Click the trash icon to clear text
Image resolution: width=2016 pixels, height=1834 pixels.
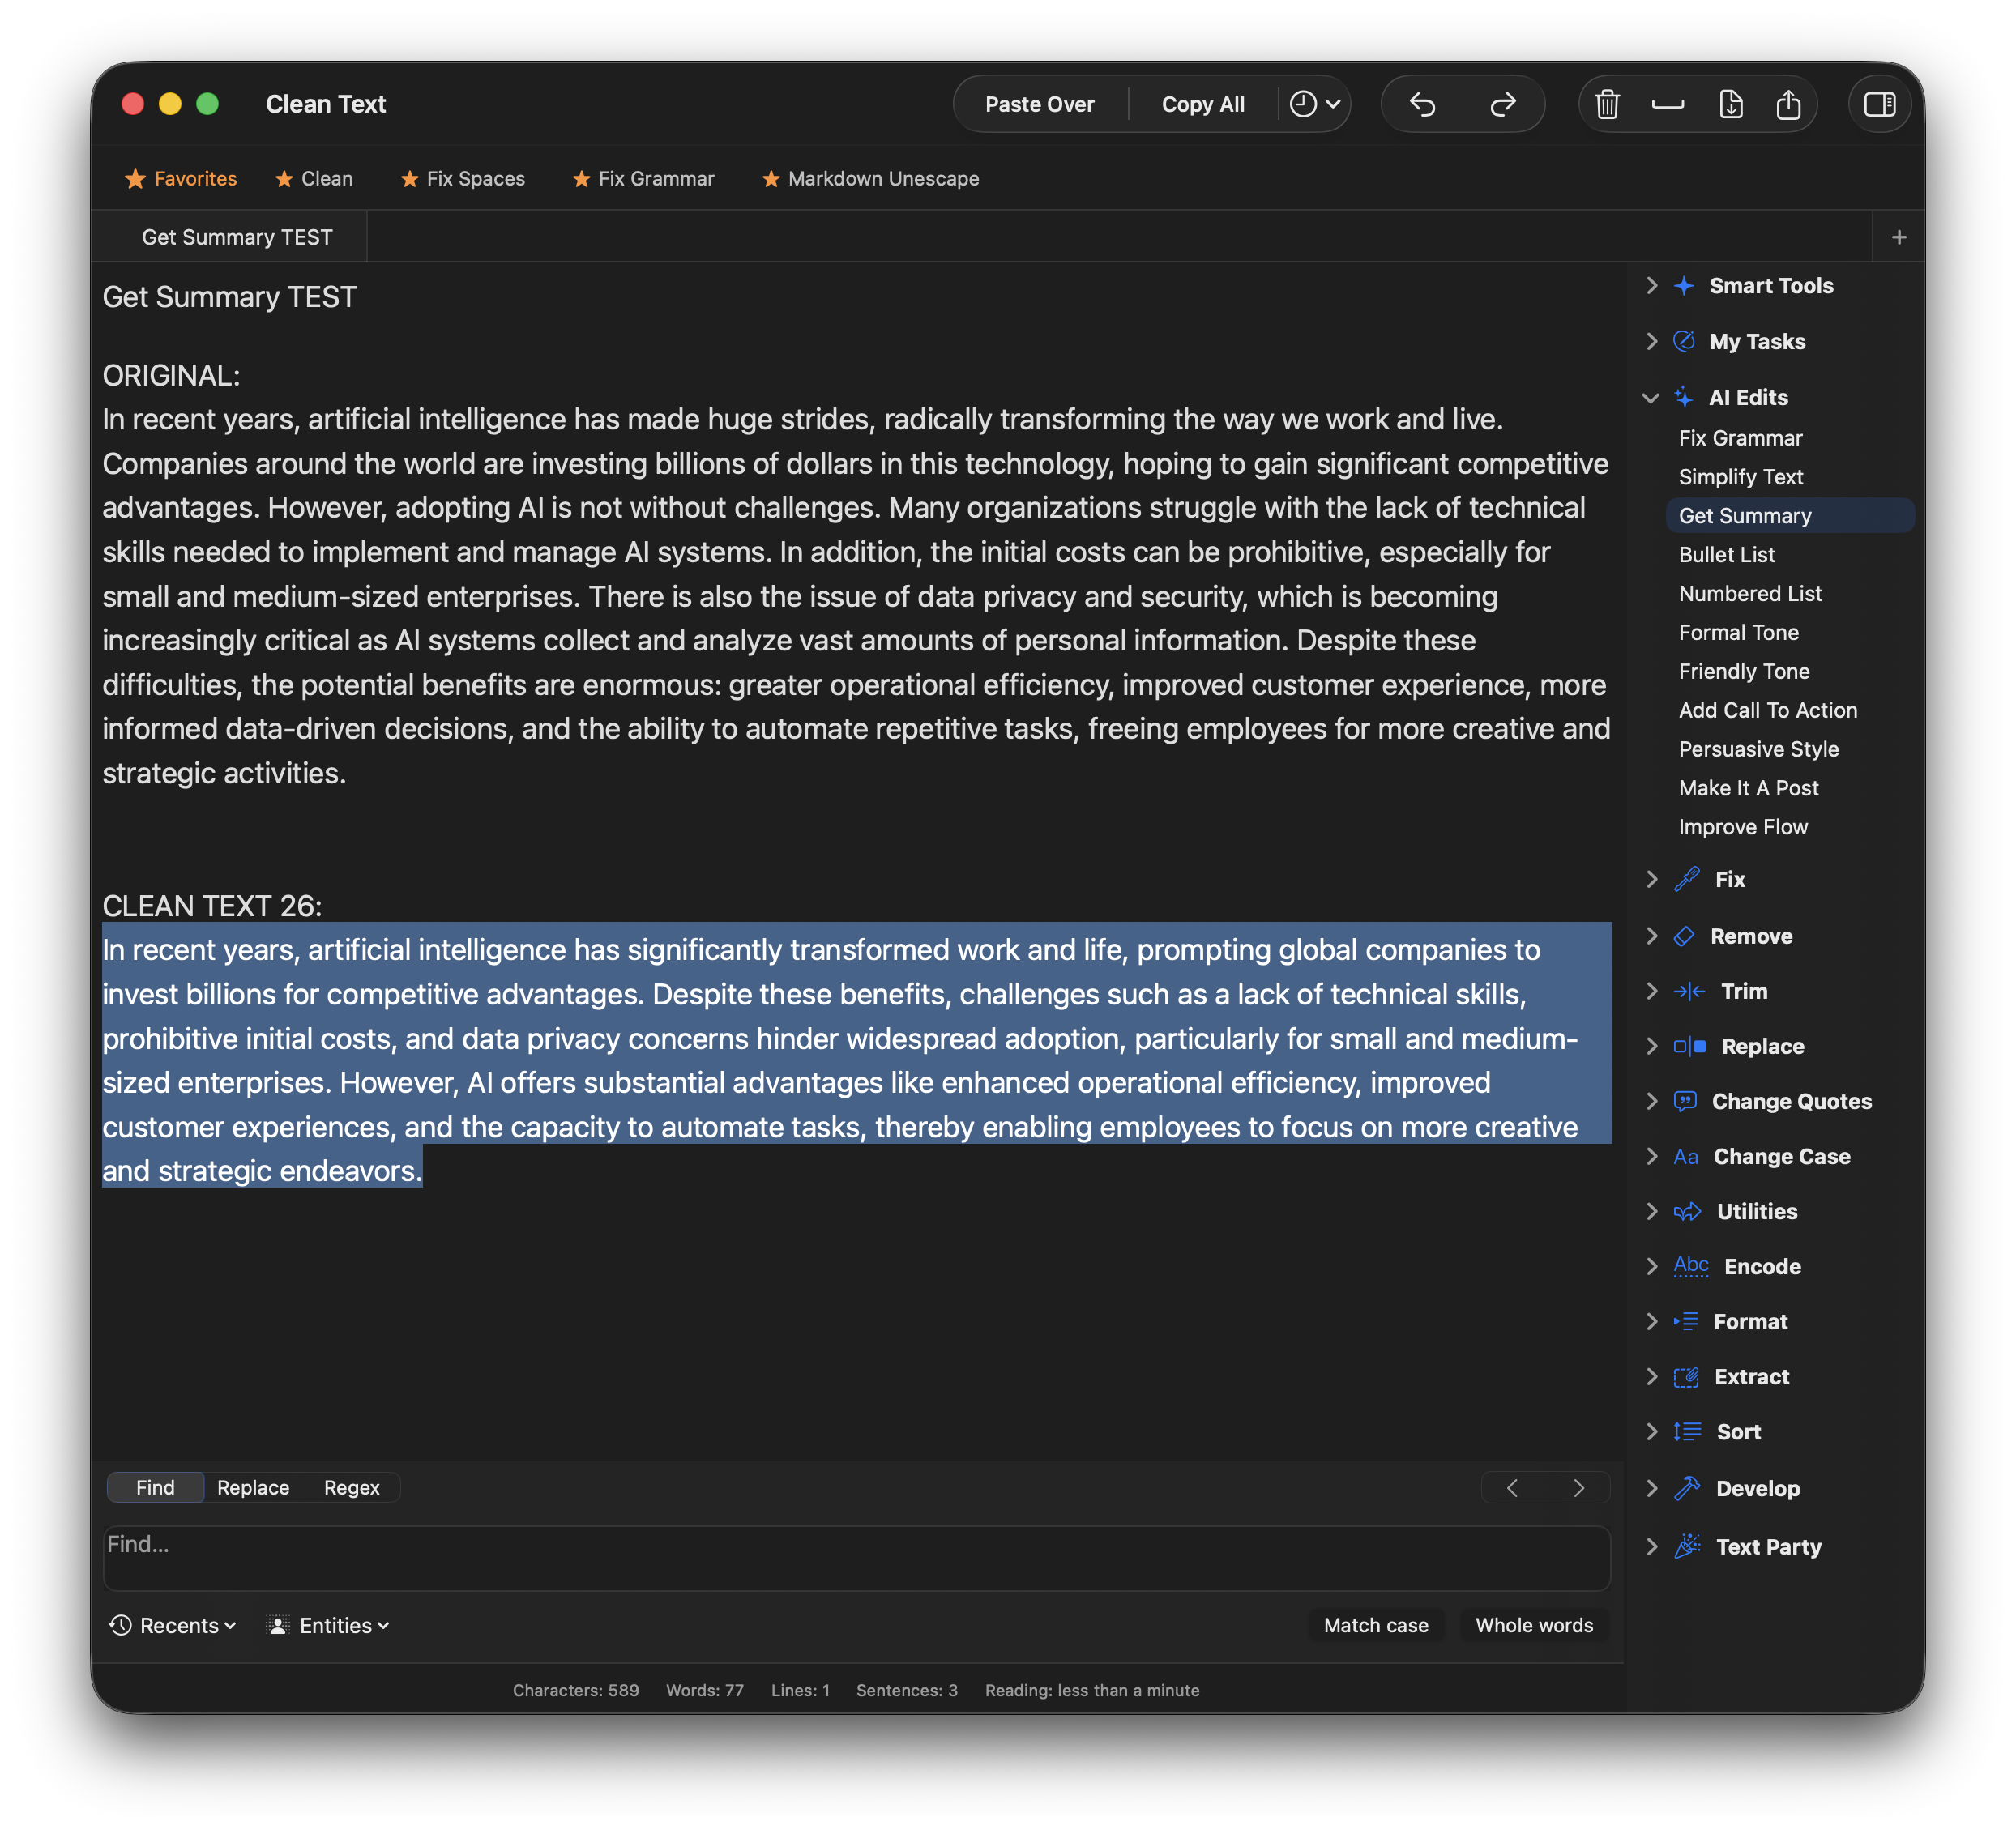point(1608,103)
